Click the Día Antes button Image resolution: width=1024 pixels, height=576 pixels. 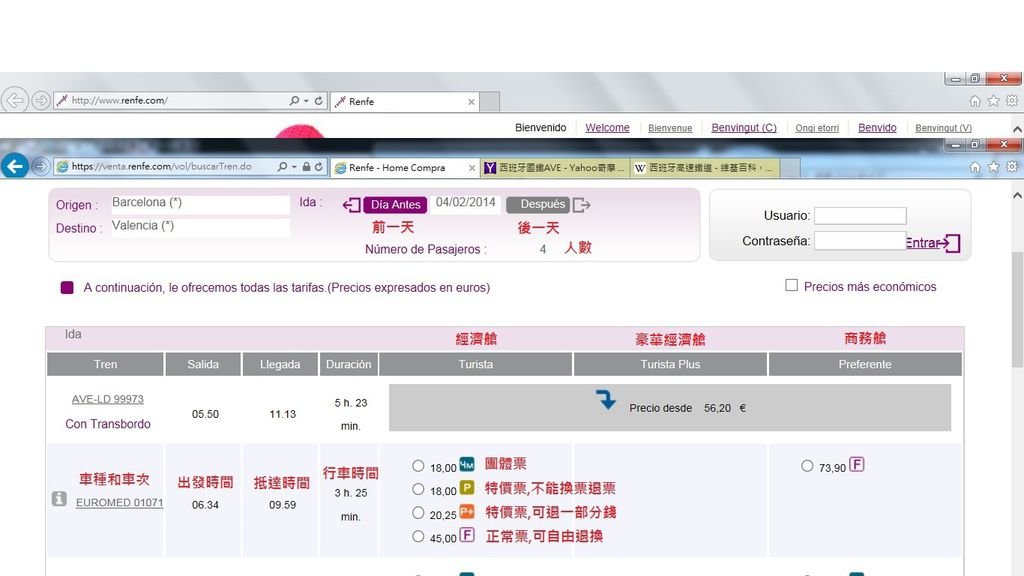395,205
